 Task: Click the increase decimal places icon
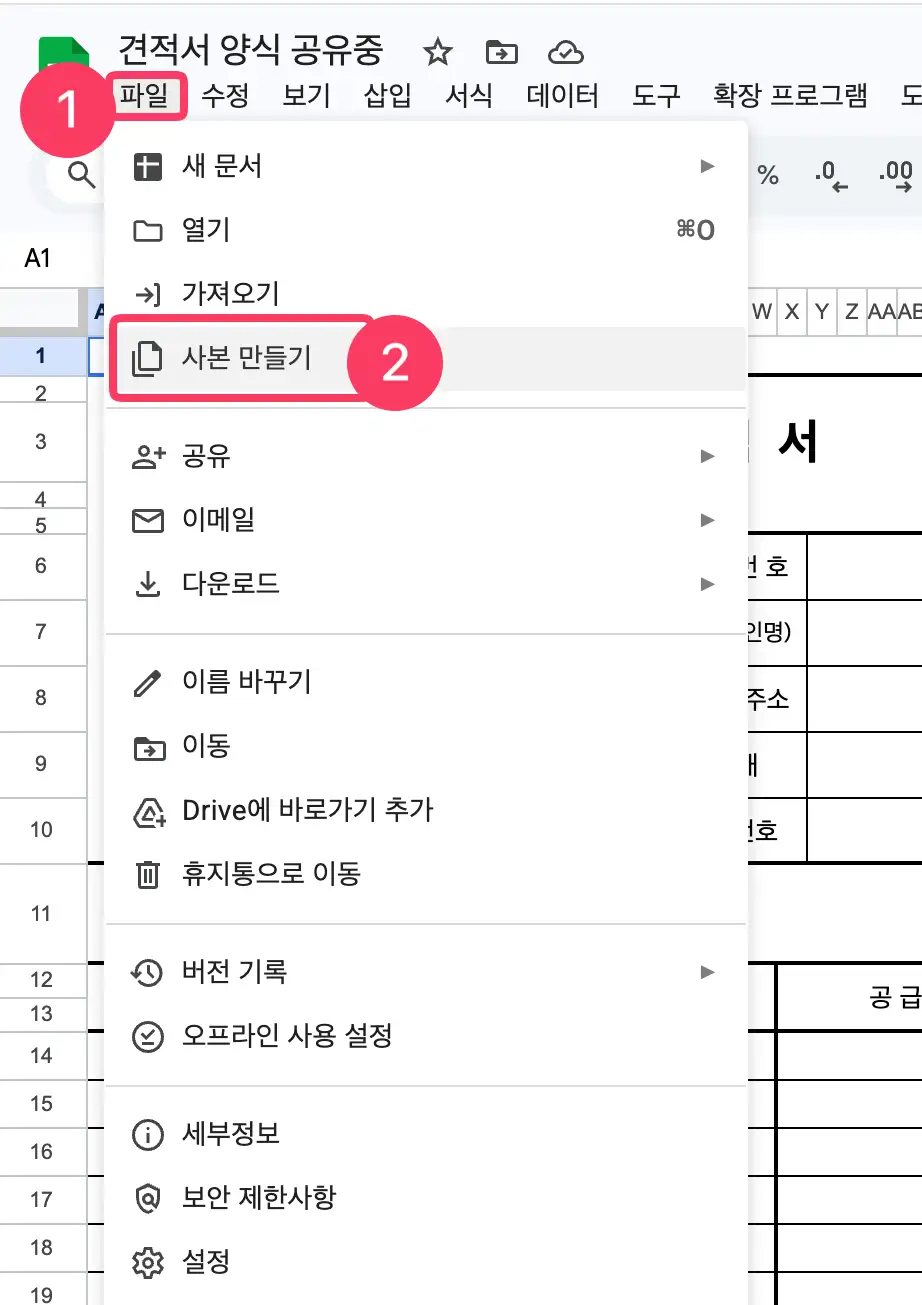pos(896,173)
